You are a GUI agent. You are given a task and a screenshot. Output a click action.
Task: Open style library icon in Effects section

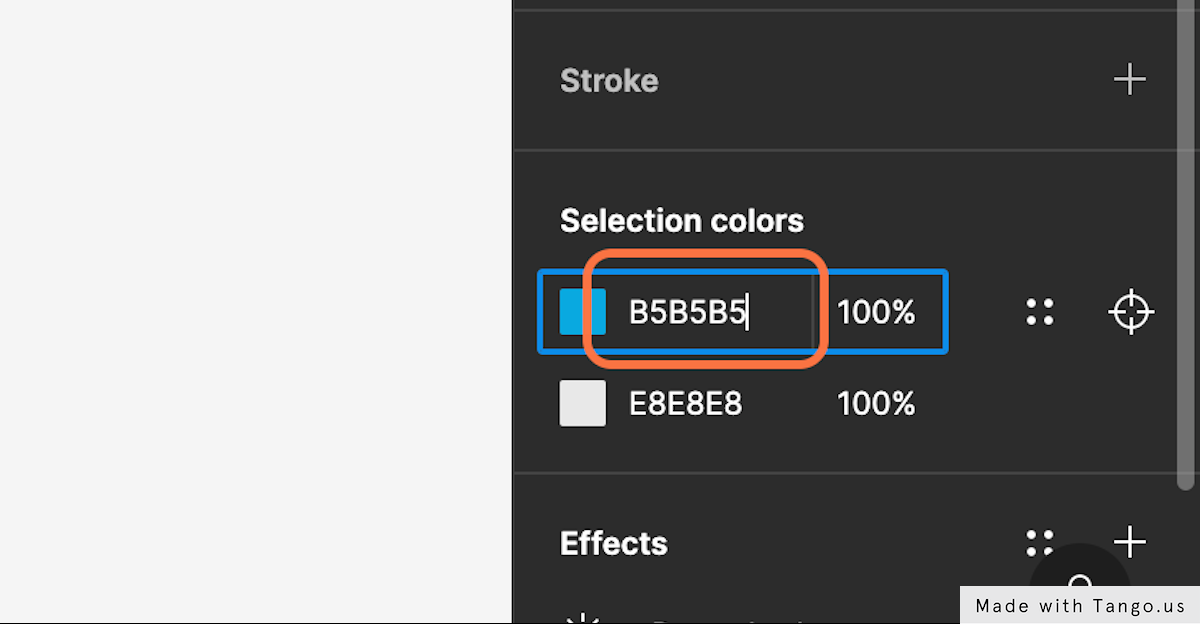coord(1040,543)
